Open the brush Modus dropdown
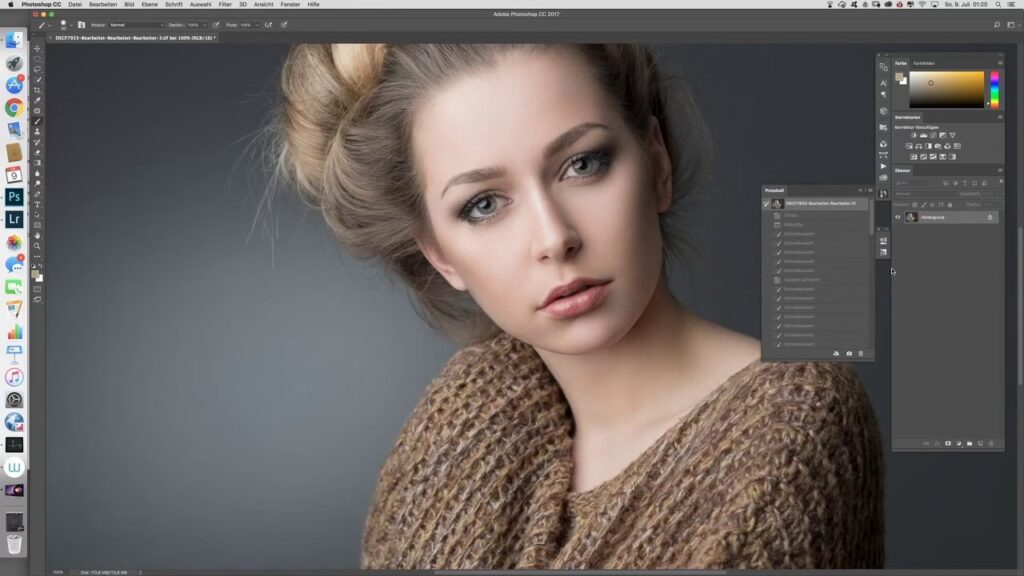1024x576 pixels. tap(136, 24)
